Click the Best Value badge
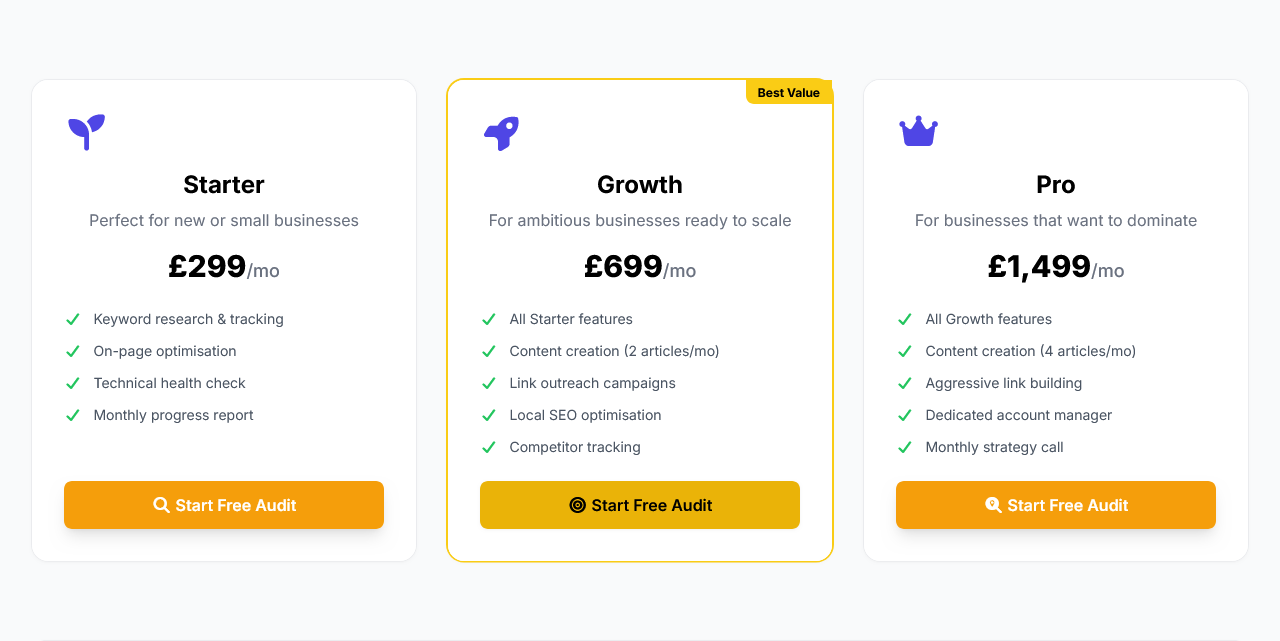Viewport: 1280px width, 641px height. click(x=788, y=93)
